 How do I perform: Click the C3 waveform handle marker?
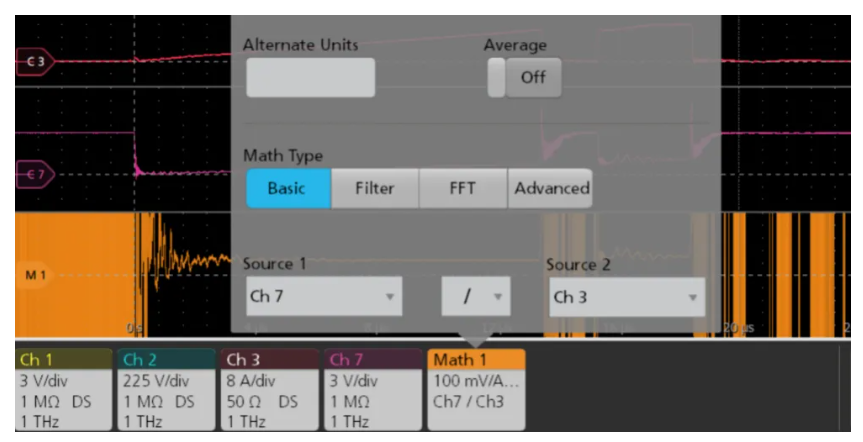point(37,63)
